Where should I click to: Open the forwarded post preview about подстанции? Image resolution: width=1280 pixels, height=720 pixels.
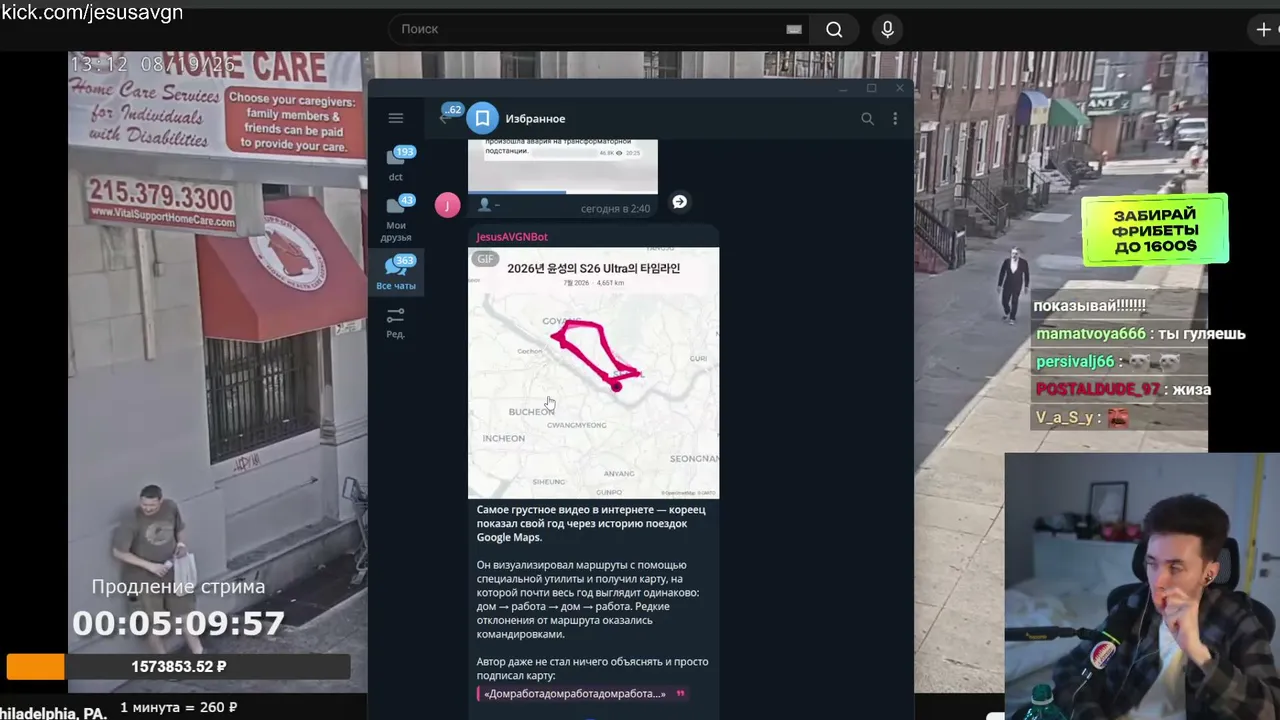(563, 165)
